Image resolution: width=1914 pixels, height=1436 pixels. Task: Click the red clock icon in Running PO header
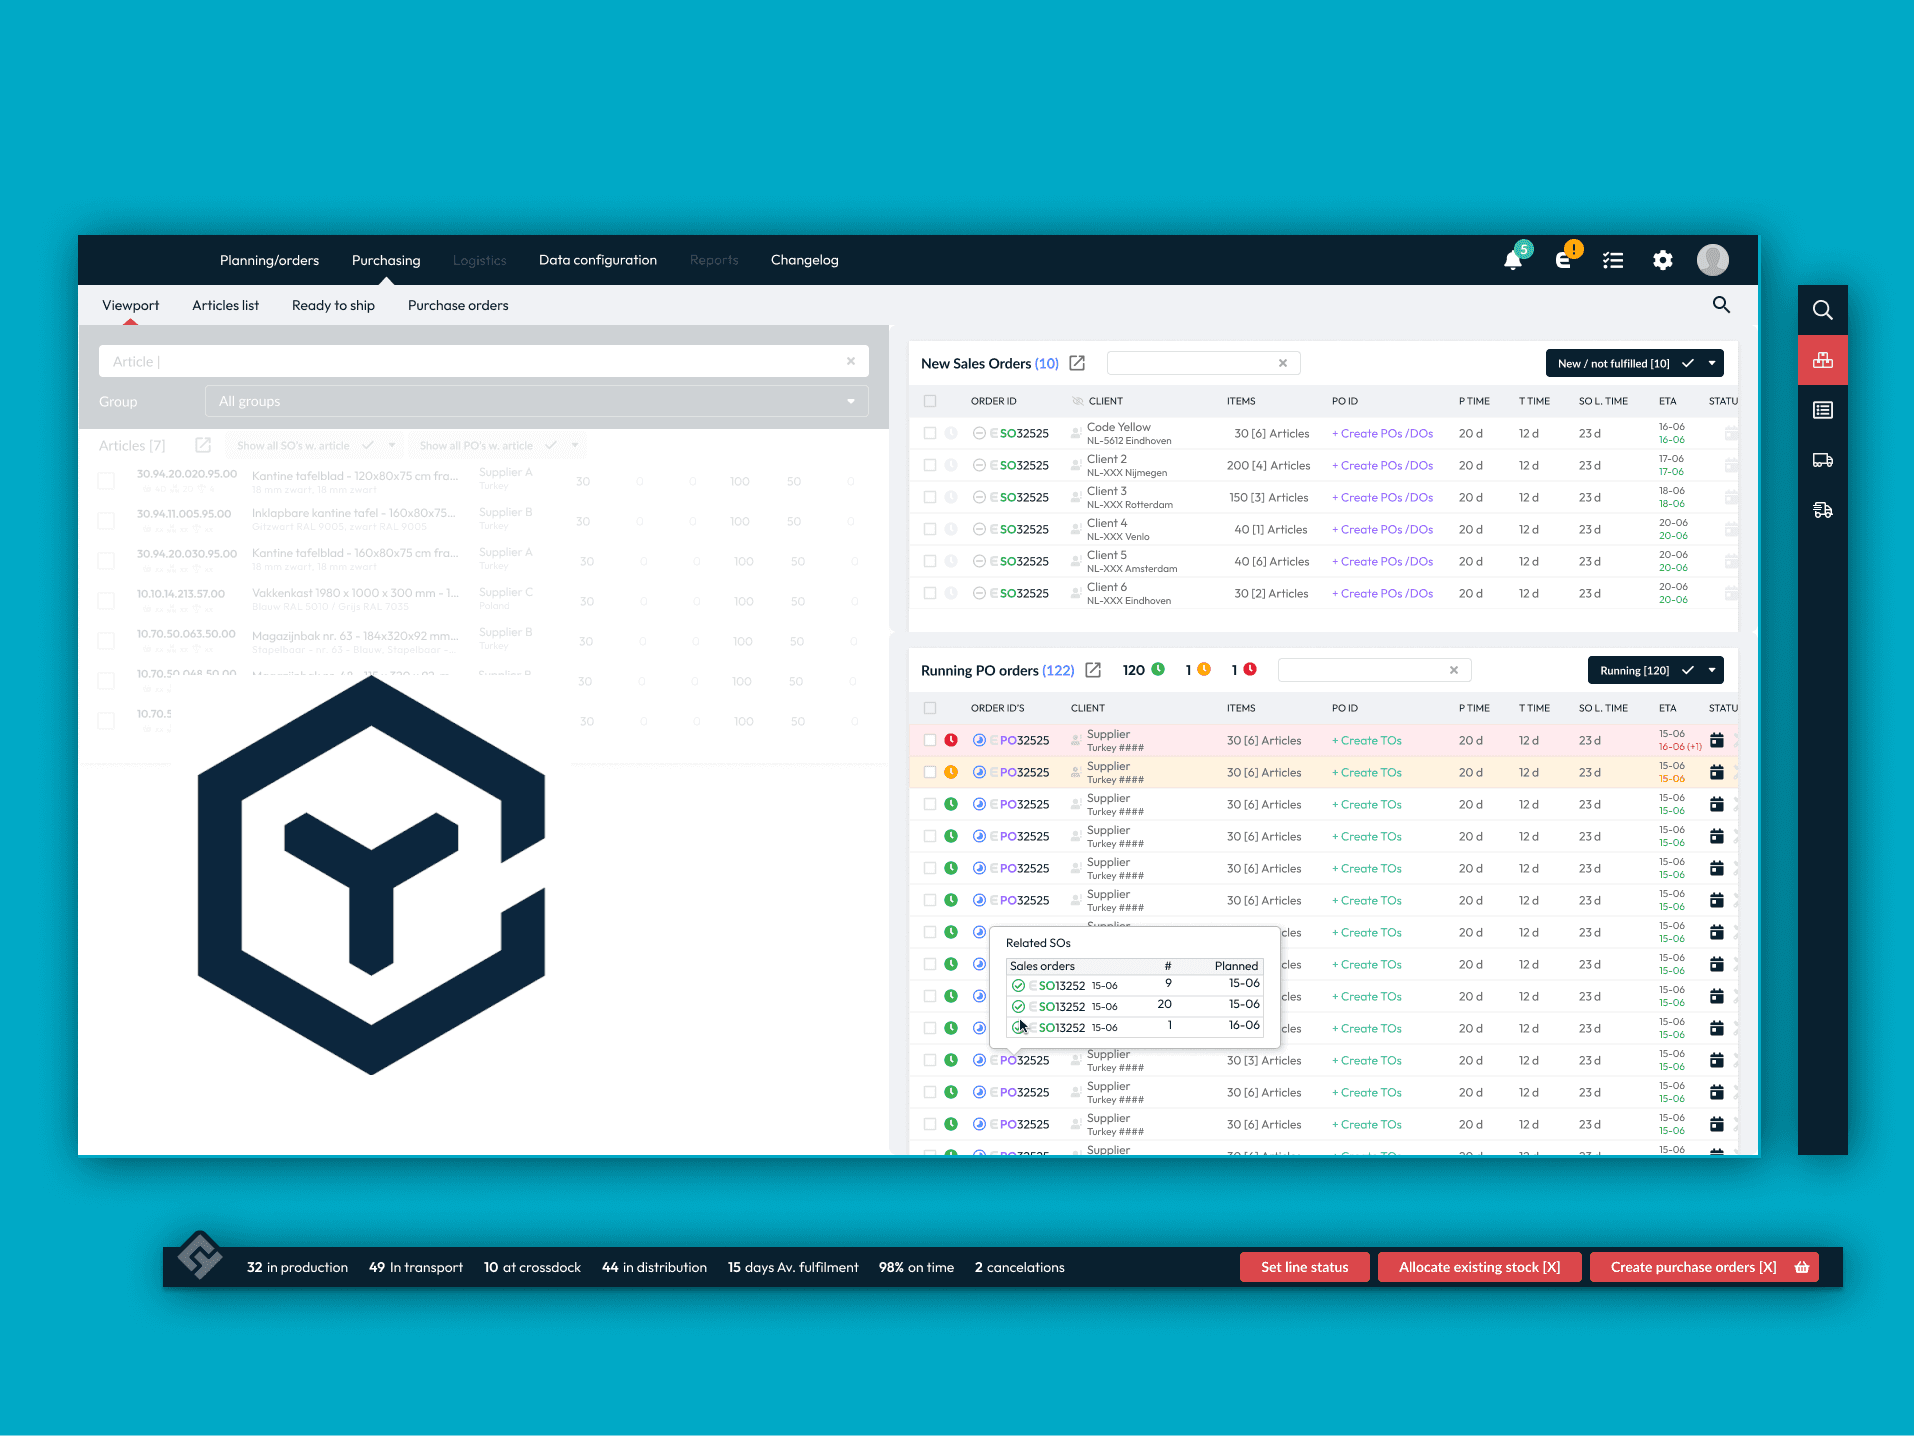[1250, 669]
